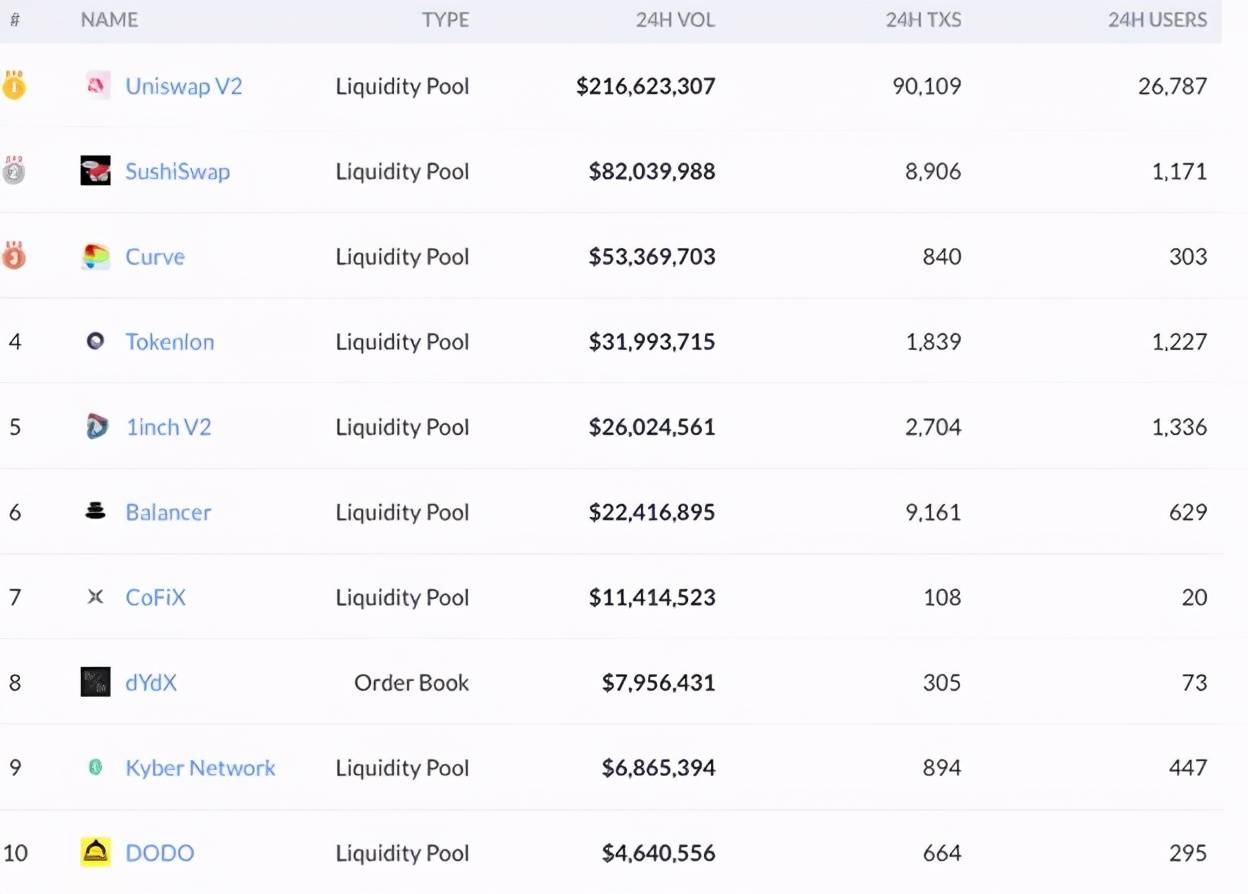Select the $4,640,556 volume value

click(659, 853)
